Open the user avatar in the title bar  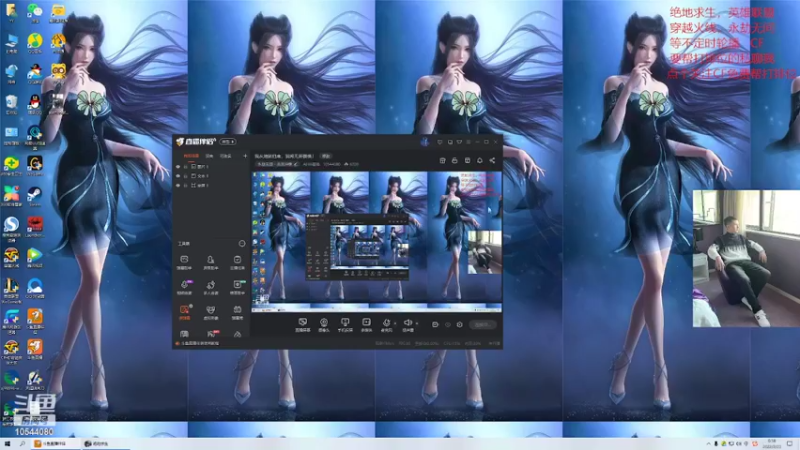click(x=424, y=142)
